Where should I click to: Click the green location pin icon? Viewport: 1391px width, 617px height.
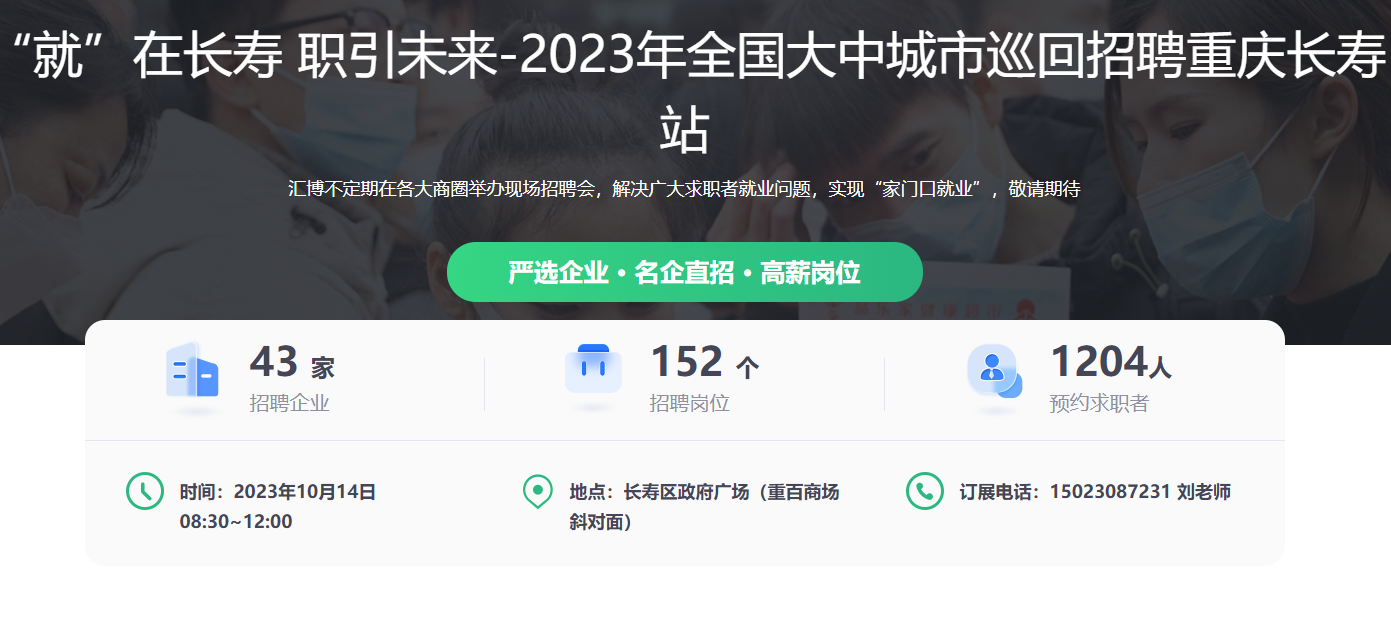click(538, 492)
